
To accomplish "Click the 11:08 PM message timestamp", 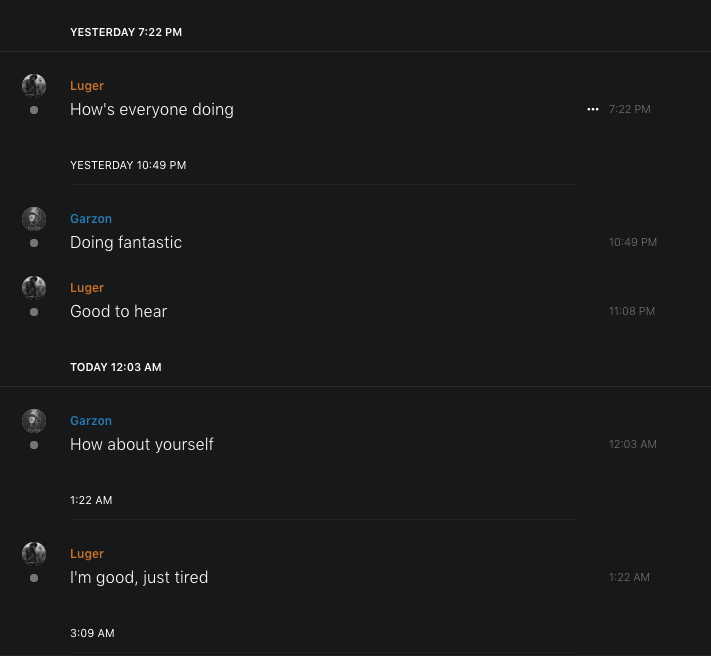I will (x=632, y=311).
